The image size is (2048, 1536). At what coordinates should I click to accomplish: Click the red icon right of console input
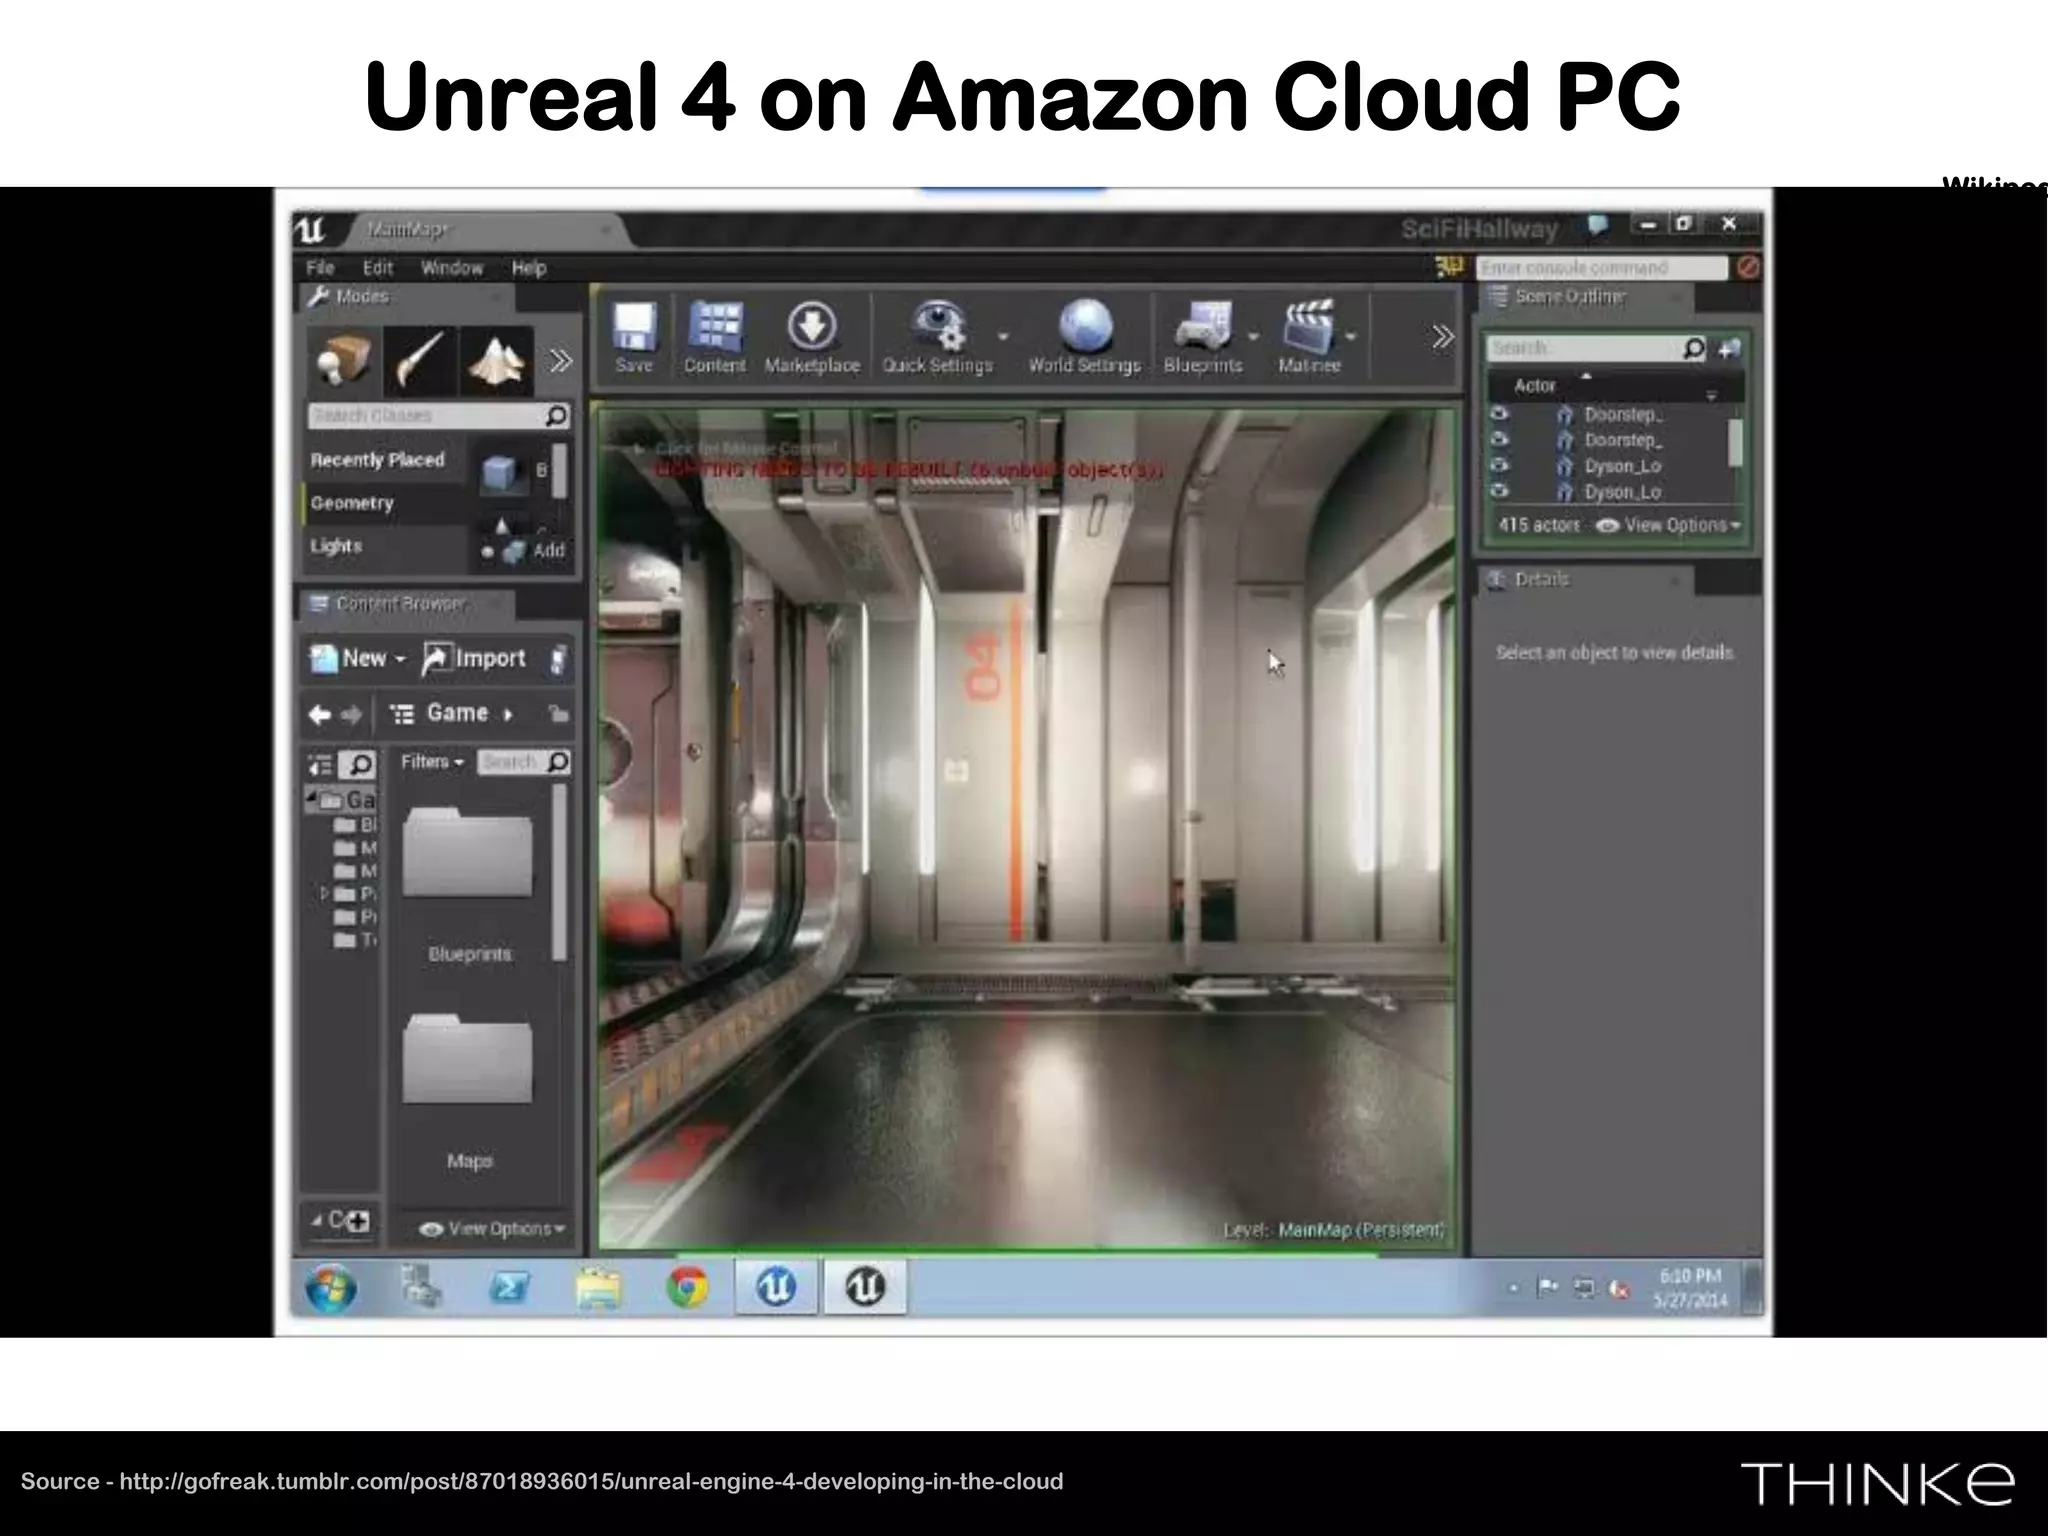click(x=1749, y=267)
